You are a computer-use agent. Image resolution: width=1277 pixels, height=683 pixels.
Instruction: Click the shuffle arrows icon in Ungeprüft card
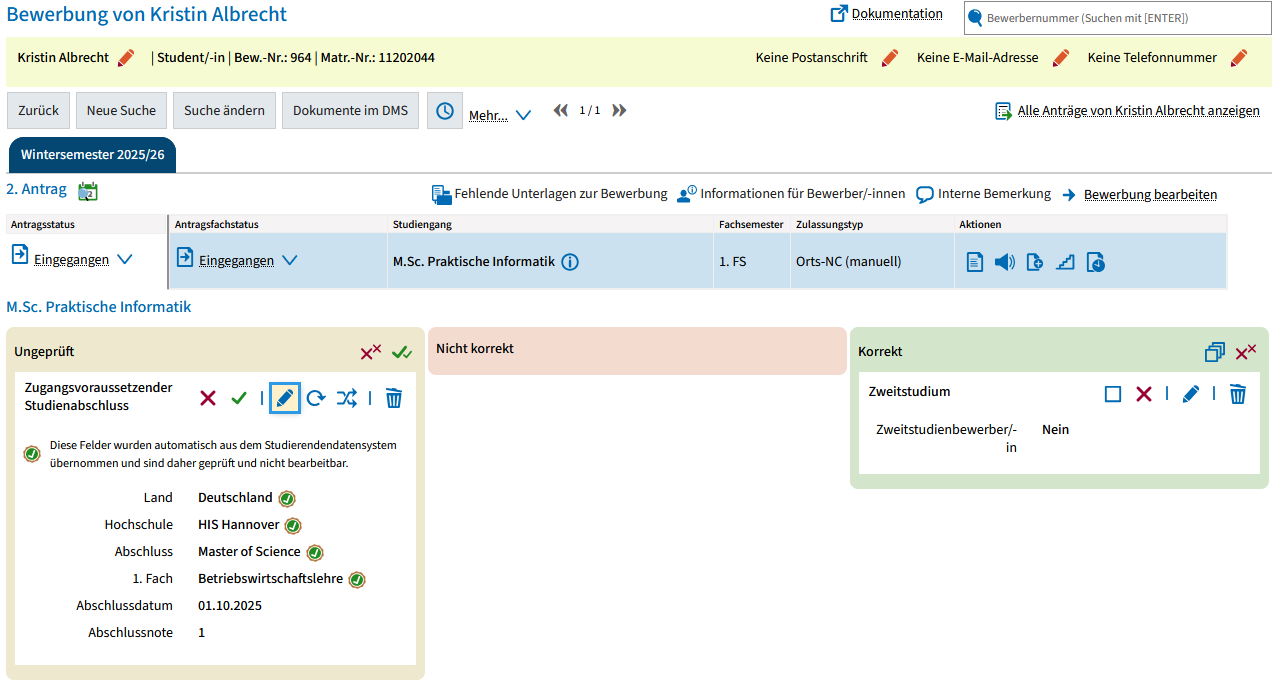coord(346,398)
